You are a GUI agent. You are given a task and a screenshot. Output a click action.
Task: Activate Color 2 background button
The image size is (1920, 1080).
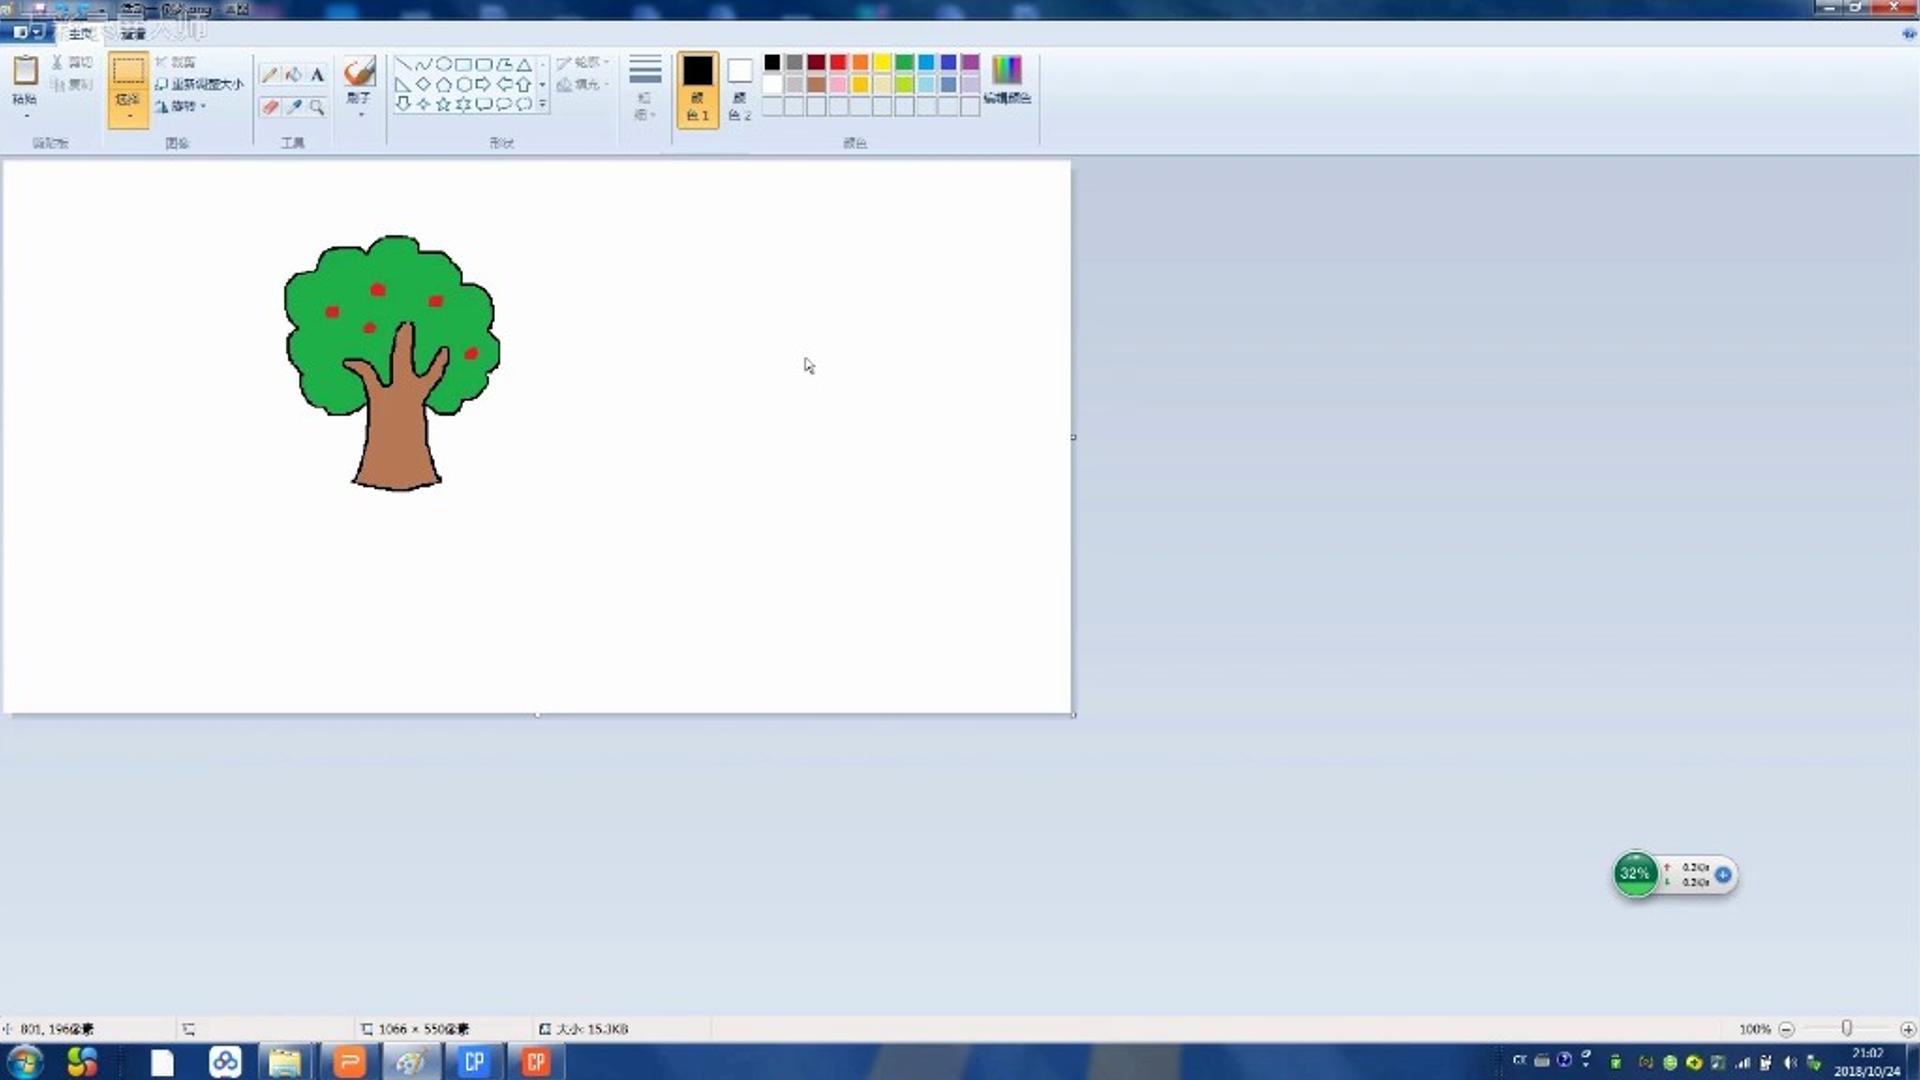click(x=740, y=90)
